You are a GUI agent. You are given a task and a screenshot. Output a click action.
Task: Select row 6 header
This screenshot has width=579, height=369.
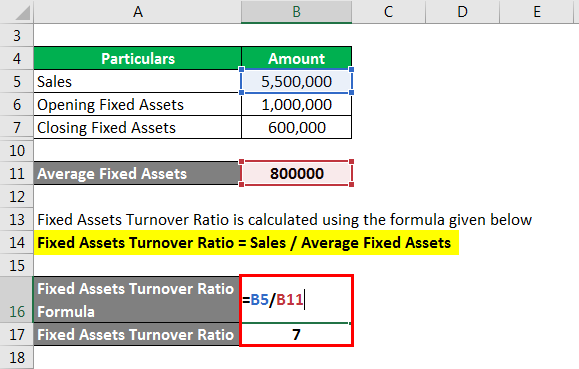[x=17, y=105]
